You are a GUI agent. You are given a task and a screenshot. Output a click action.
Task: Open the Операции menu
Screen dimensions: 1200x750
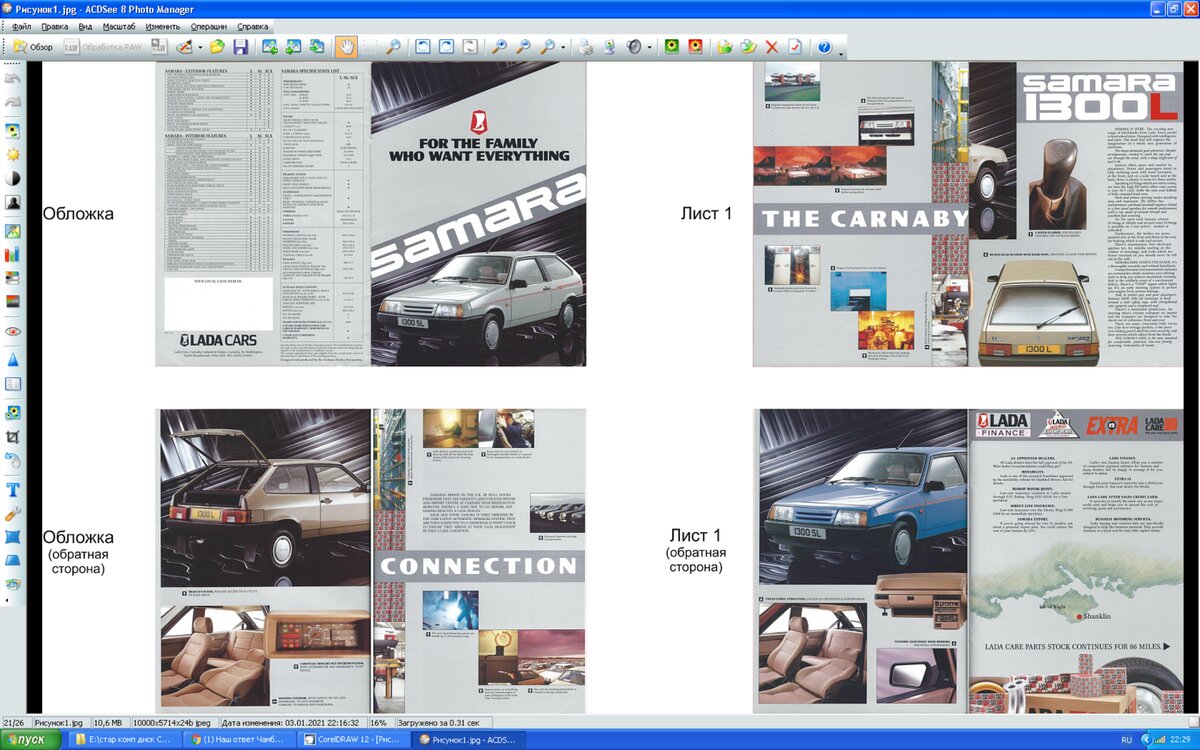pyautogui.click(x=208, y=26)
